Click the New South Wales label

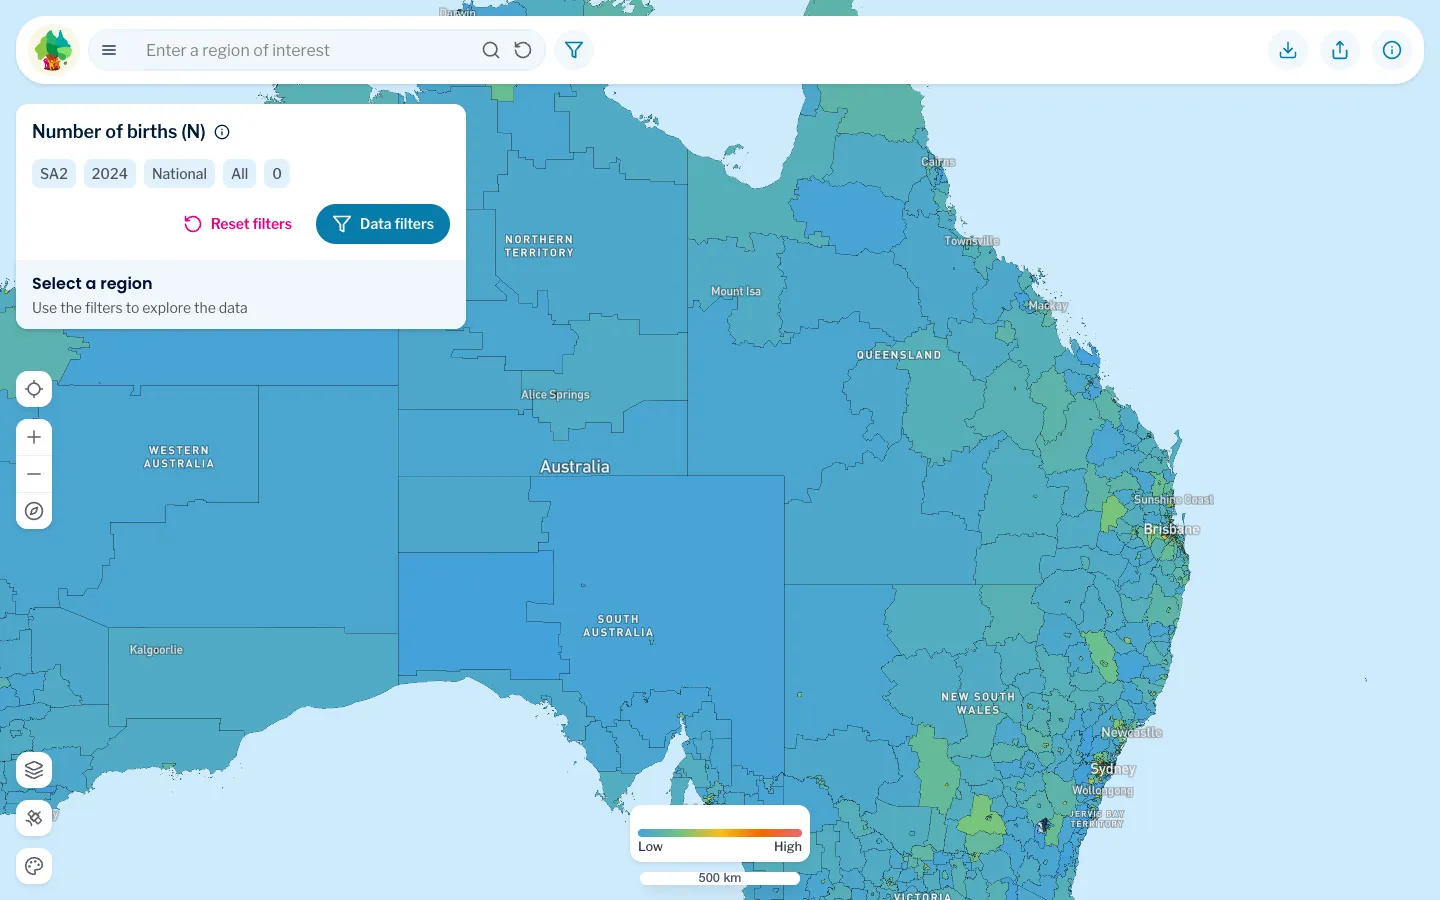tap(978, 703)
